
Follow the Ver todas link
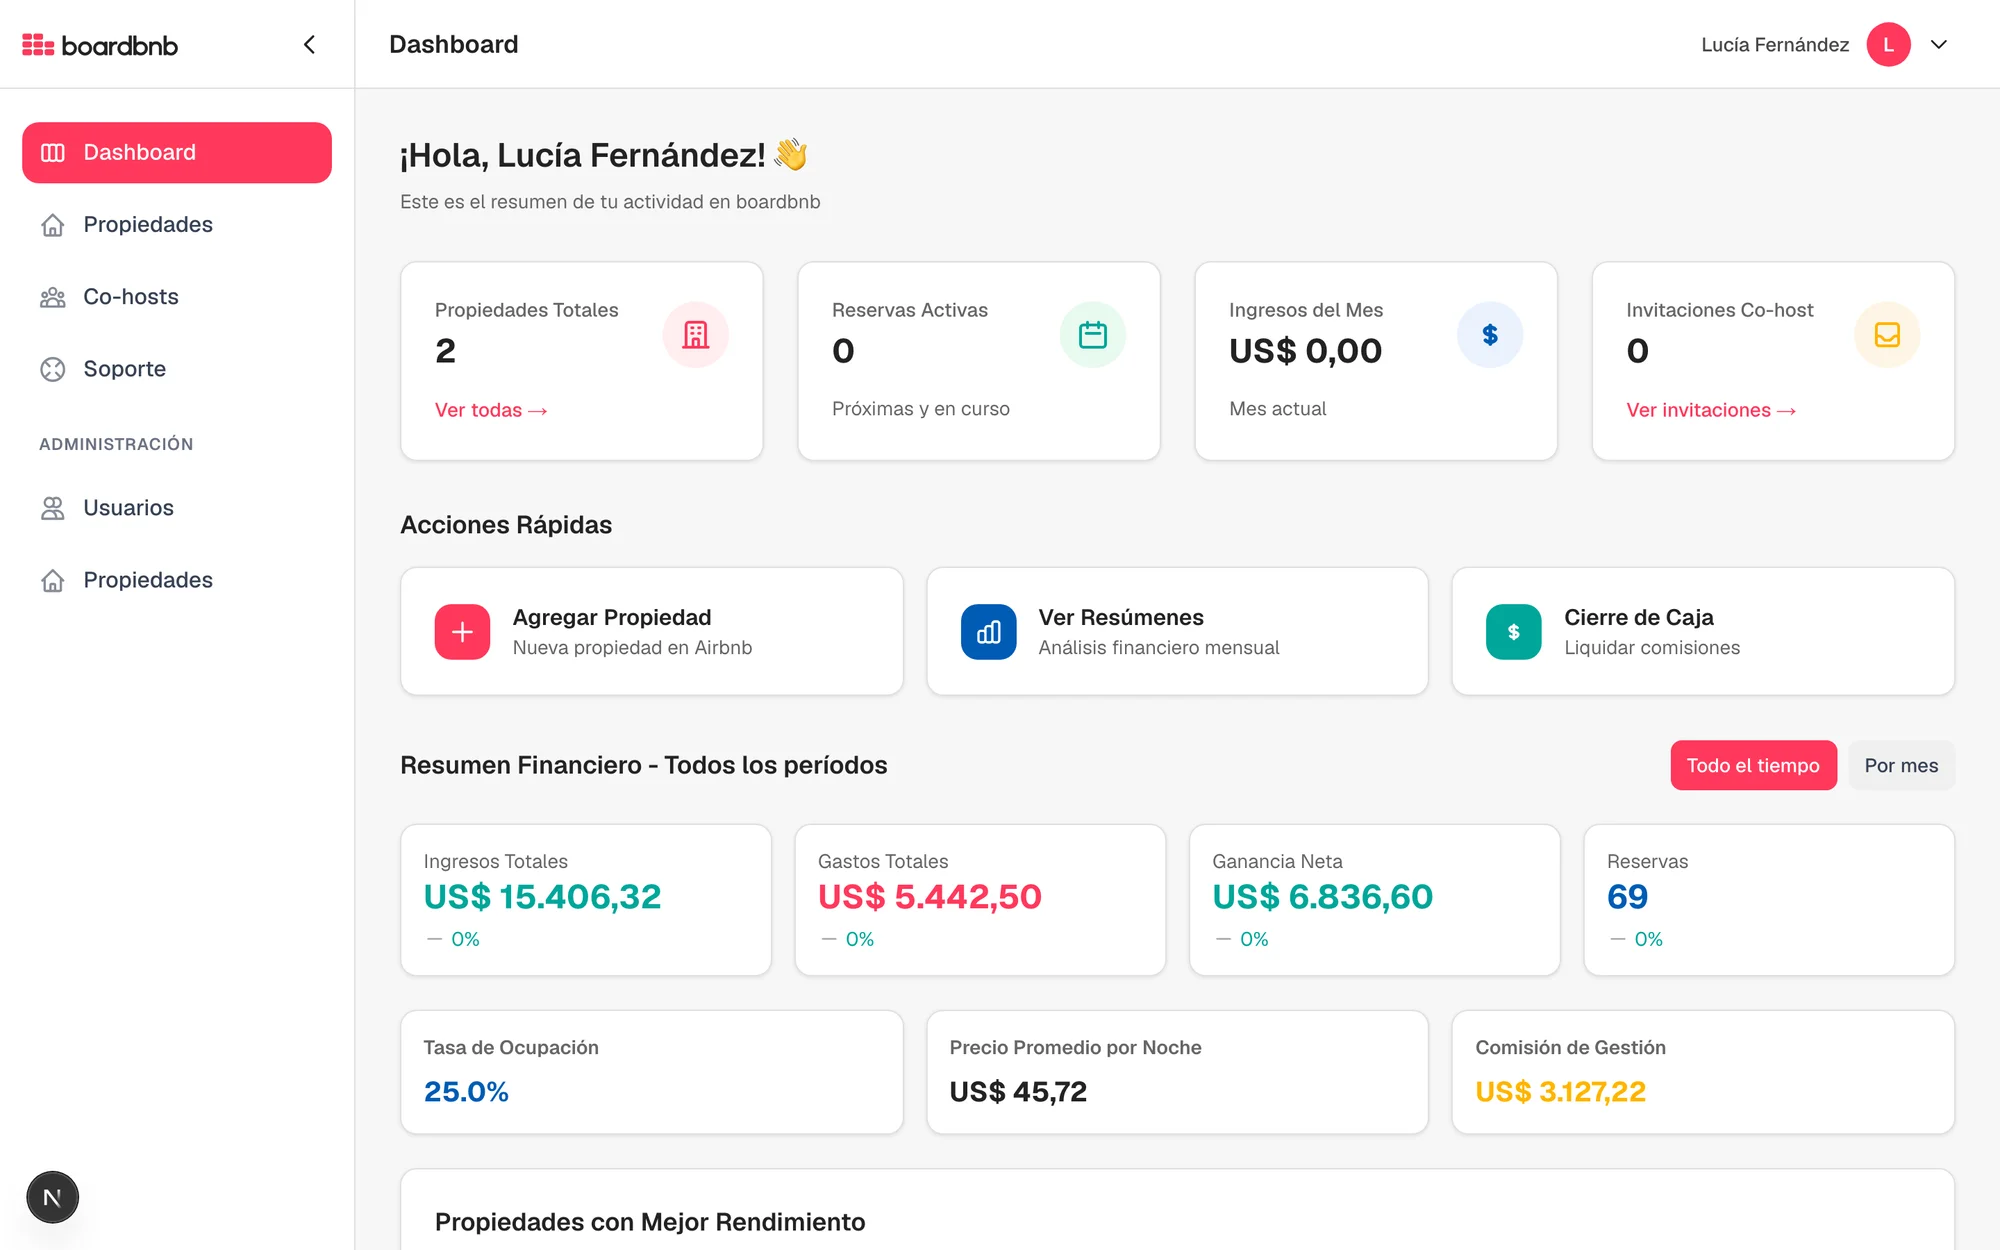pos(491,410)
